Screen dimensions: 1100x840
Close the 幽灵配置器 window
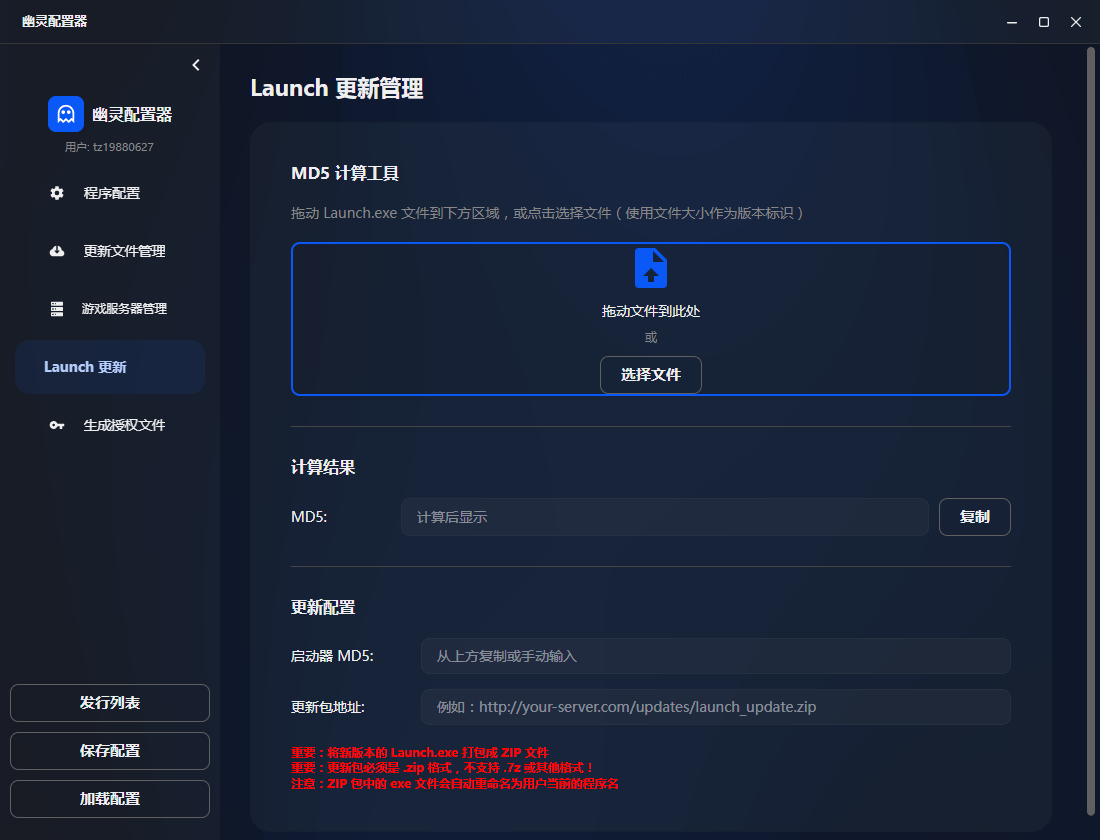pyautogui.click(x=1076, y=21)
